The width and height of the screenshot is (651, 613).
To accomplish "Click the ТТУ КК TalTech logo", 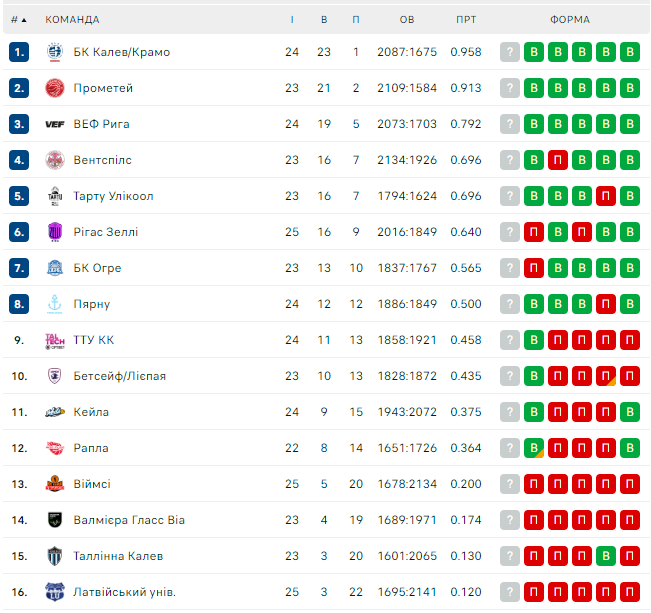I will tap(55, 340).
